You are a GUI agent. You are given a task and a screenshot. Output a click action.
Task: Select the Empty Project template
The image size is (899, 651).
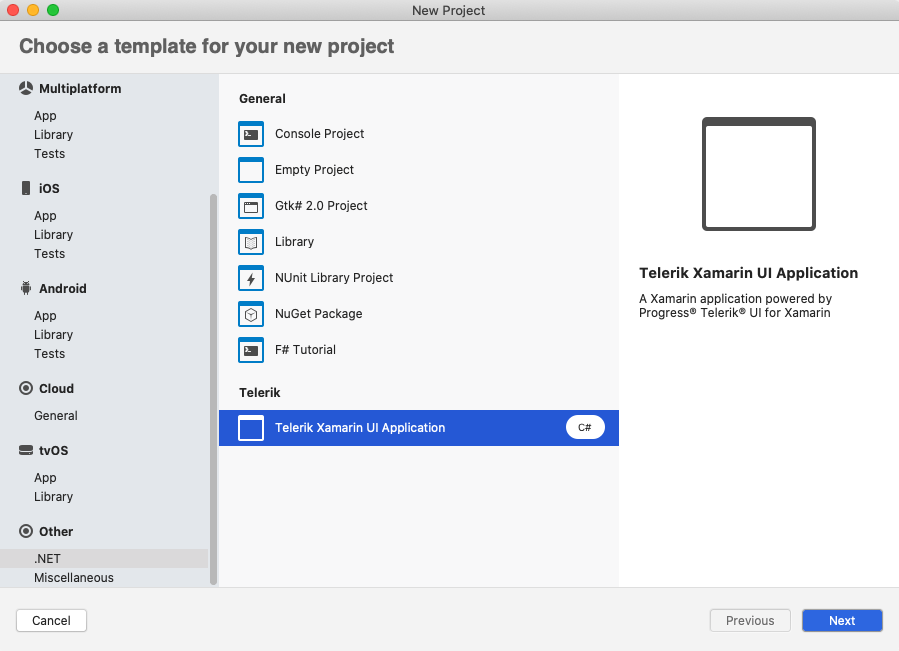[419, 170]
